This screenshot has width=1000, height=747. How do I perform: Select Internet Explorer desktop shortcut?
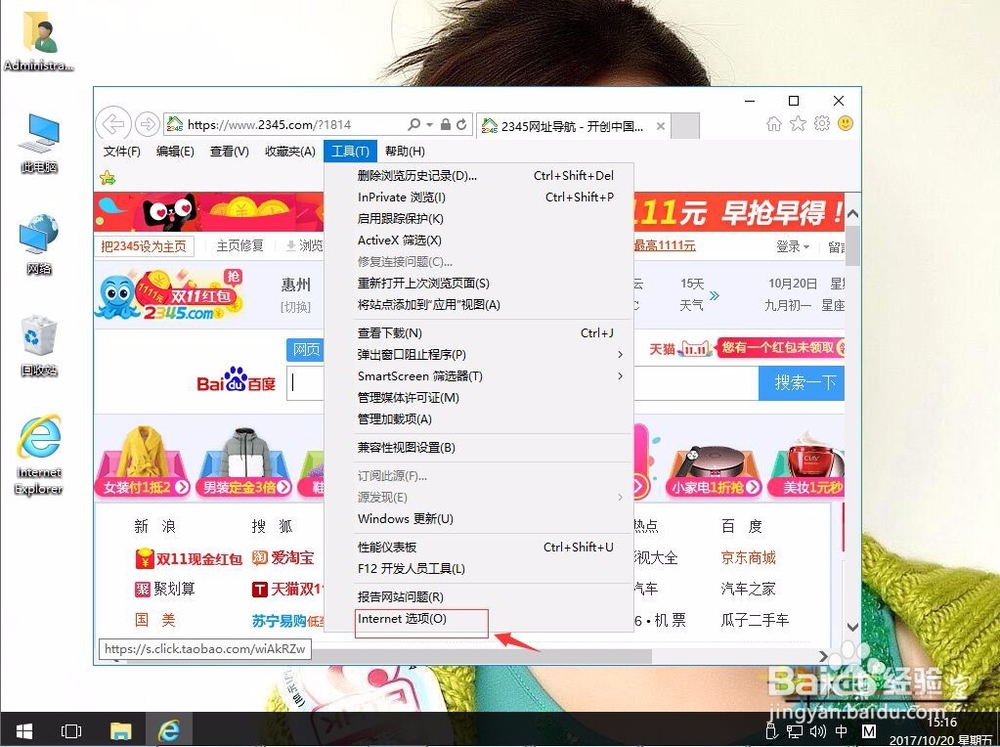40,455
